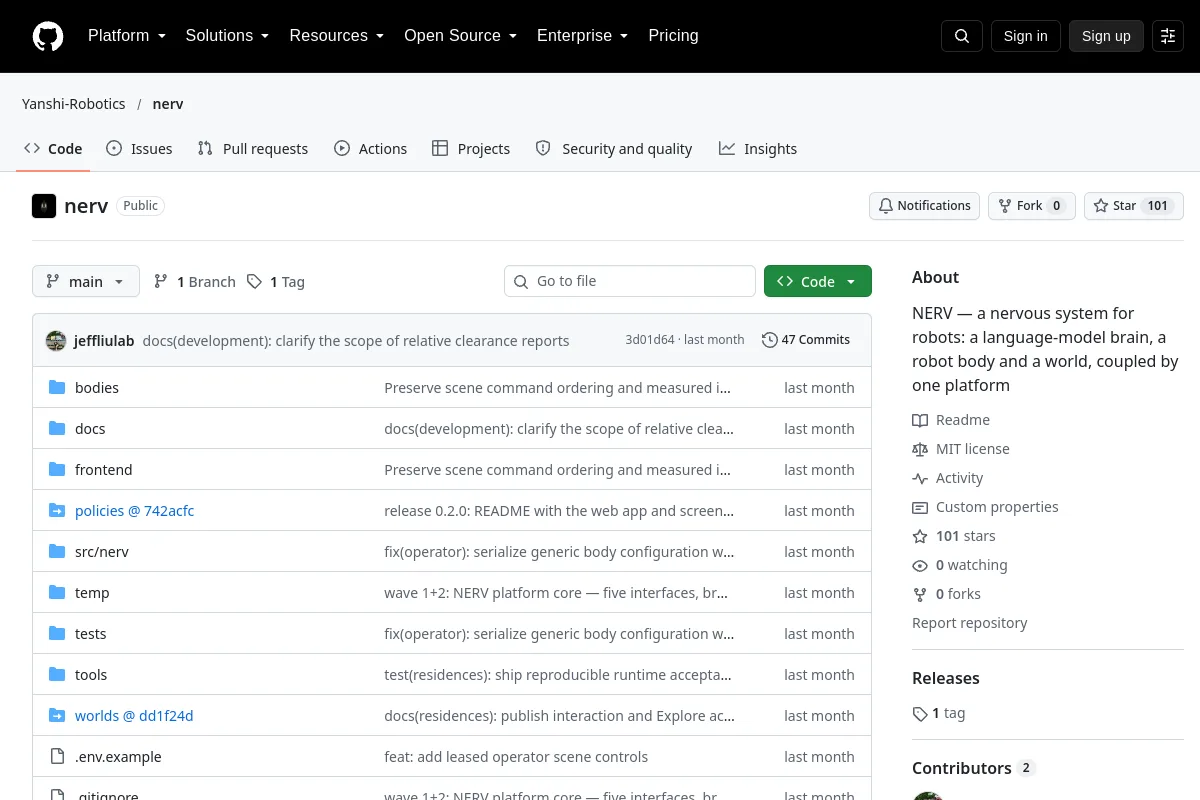
Task: Click the docs folder icon
Action: [x=57, y=428]
